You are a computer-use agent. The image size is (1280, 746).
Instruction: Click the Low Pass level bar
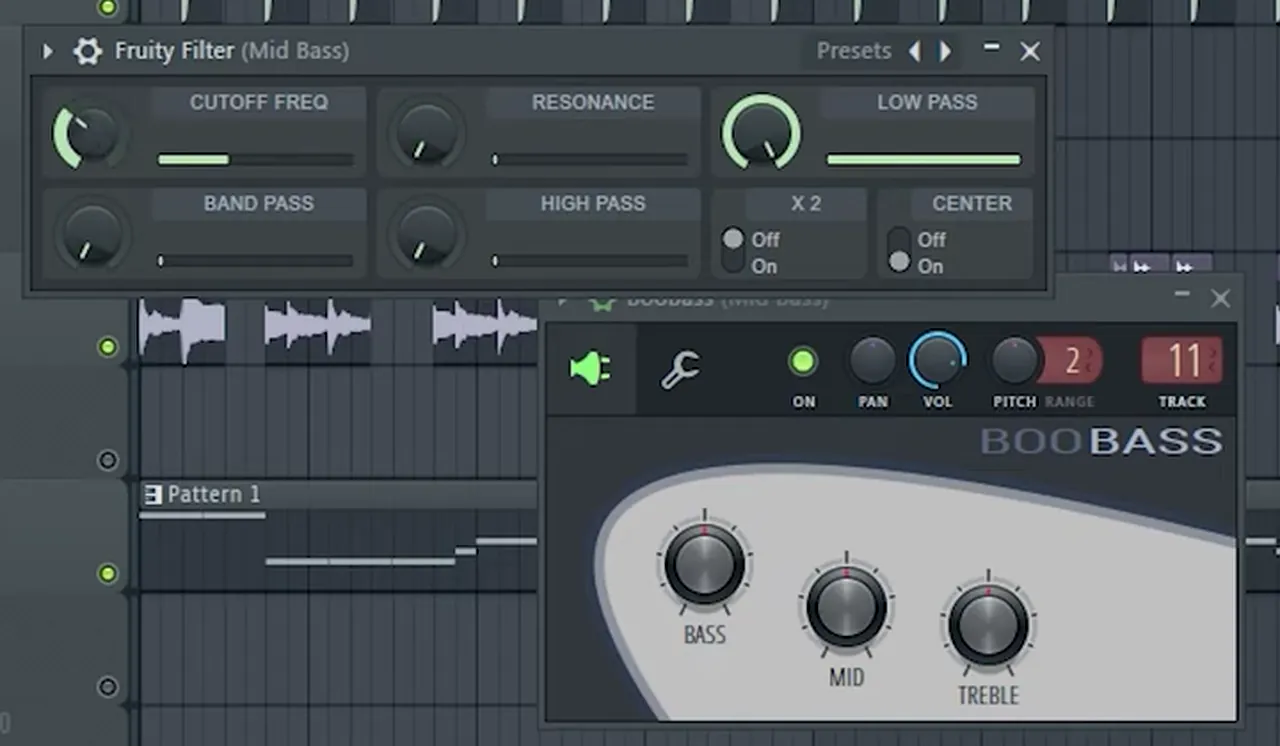[923, 159]
